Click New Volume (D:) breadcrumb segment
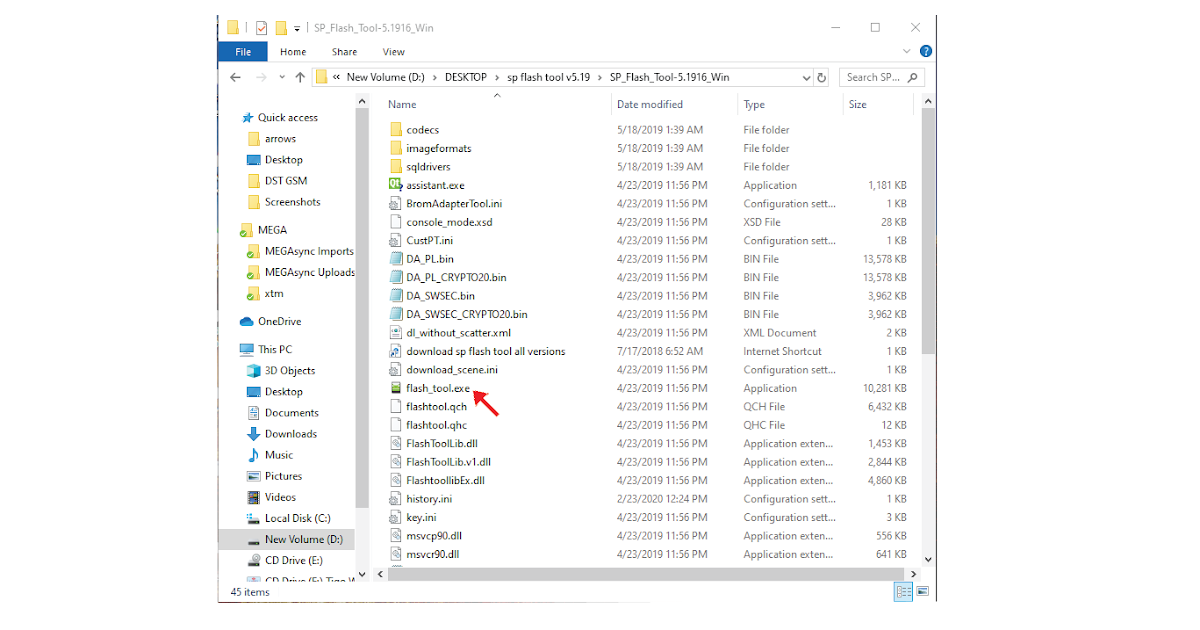 (385, 77)
